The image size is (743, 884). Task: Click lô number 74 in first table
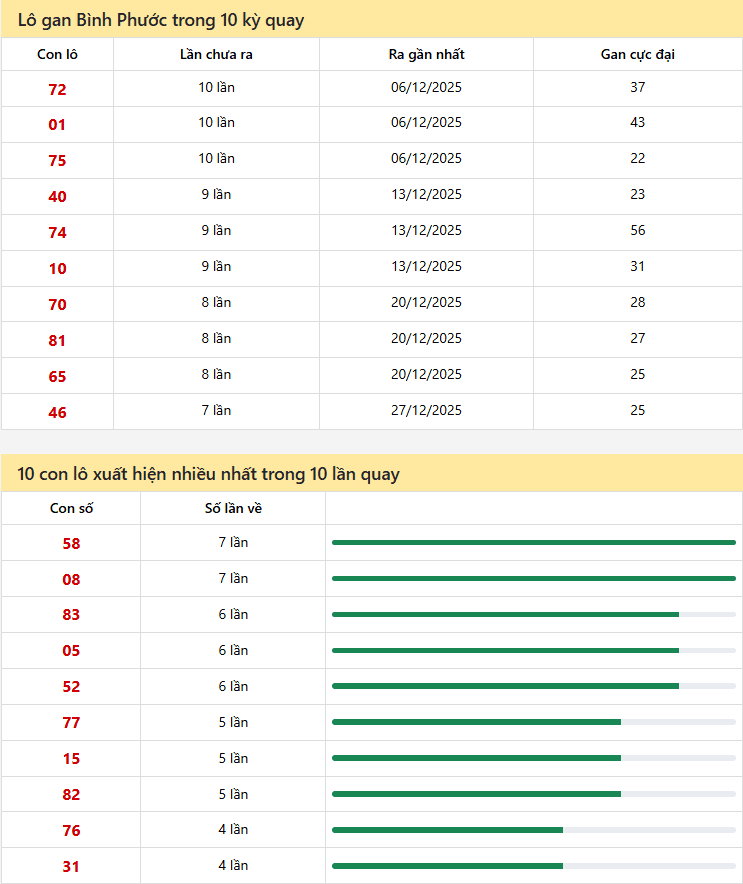pos(57,232)
